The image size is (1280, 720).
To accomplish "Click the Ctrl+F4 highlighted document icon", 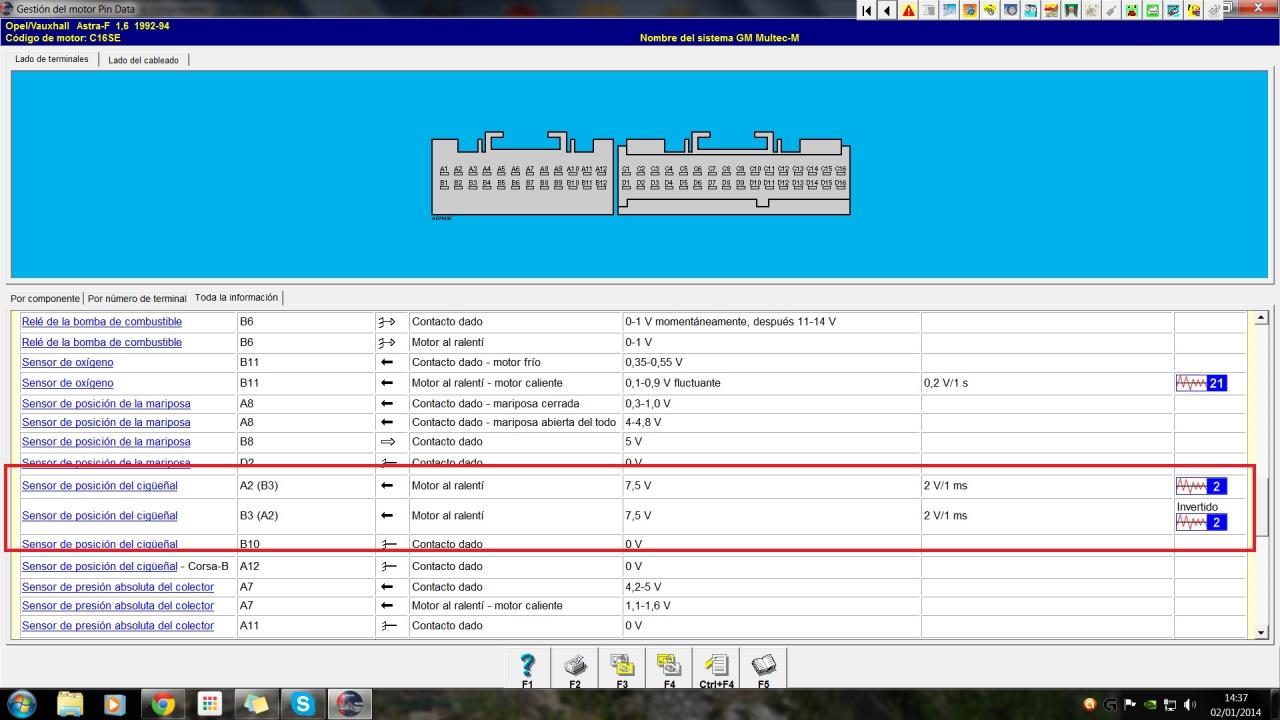I will tap(716, 666).
